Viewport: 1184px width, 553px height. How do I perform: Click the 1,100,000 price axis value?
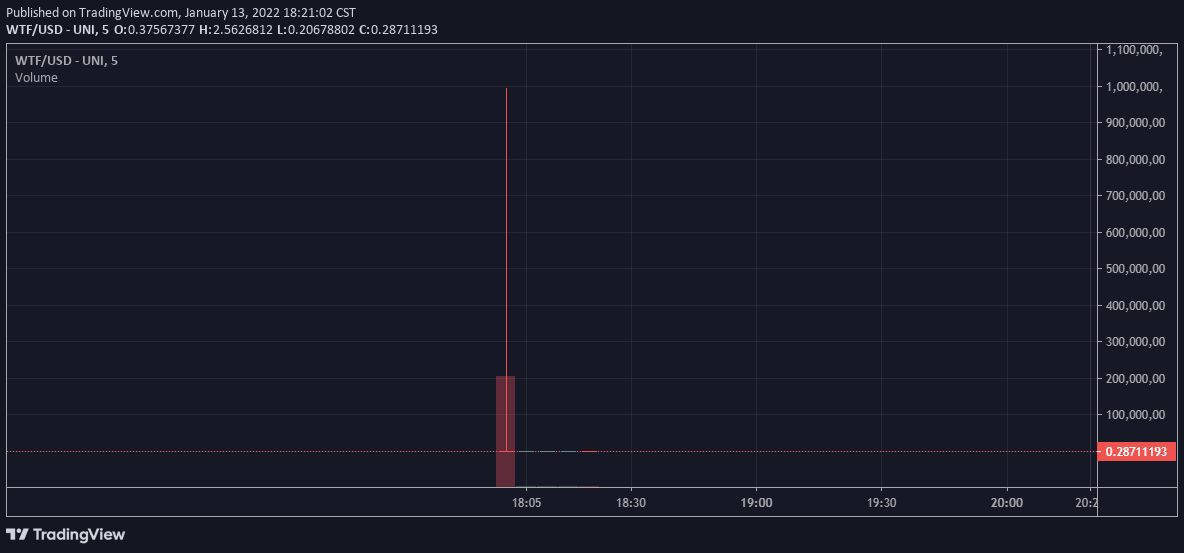(x=1134, y=50)
